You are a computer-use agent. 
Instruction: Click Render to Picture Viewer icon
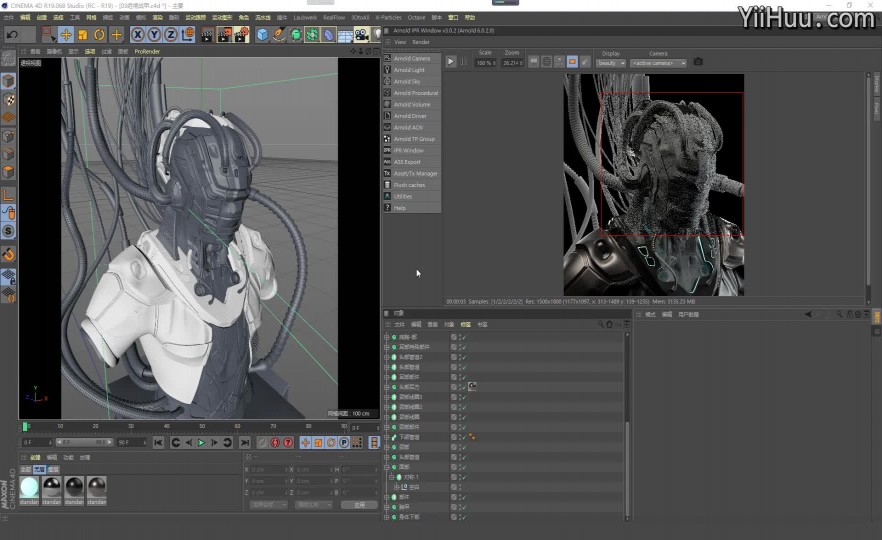[224, 35]
